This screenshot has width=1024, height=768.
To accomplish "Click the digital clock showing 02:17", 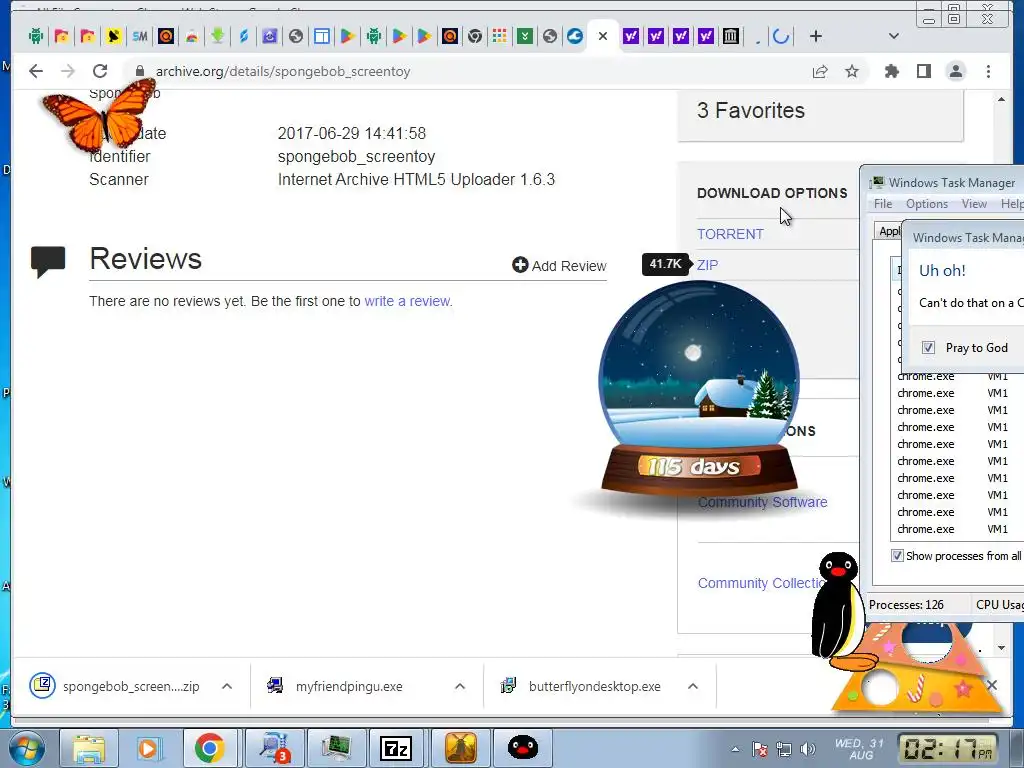I will point(948,748).
